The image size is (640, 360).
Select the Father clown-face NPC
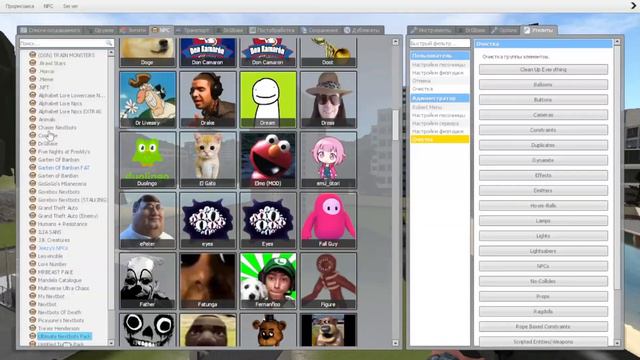(148, 281)
